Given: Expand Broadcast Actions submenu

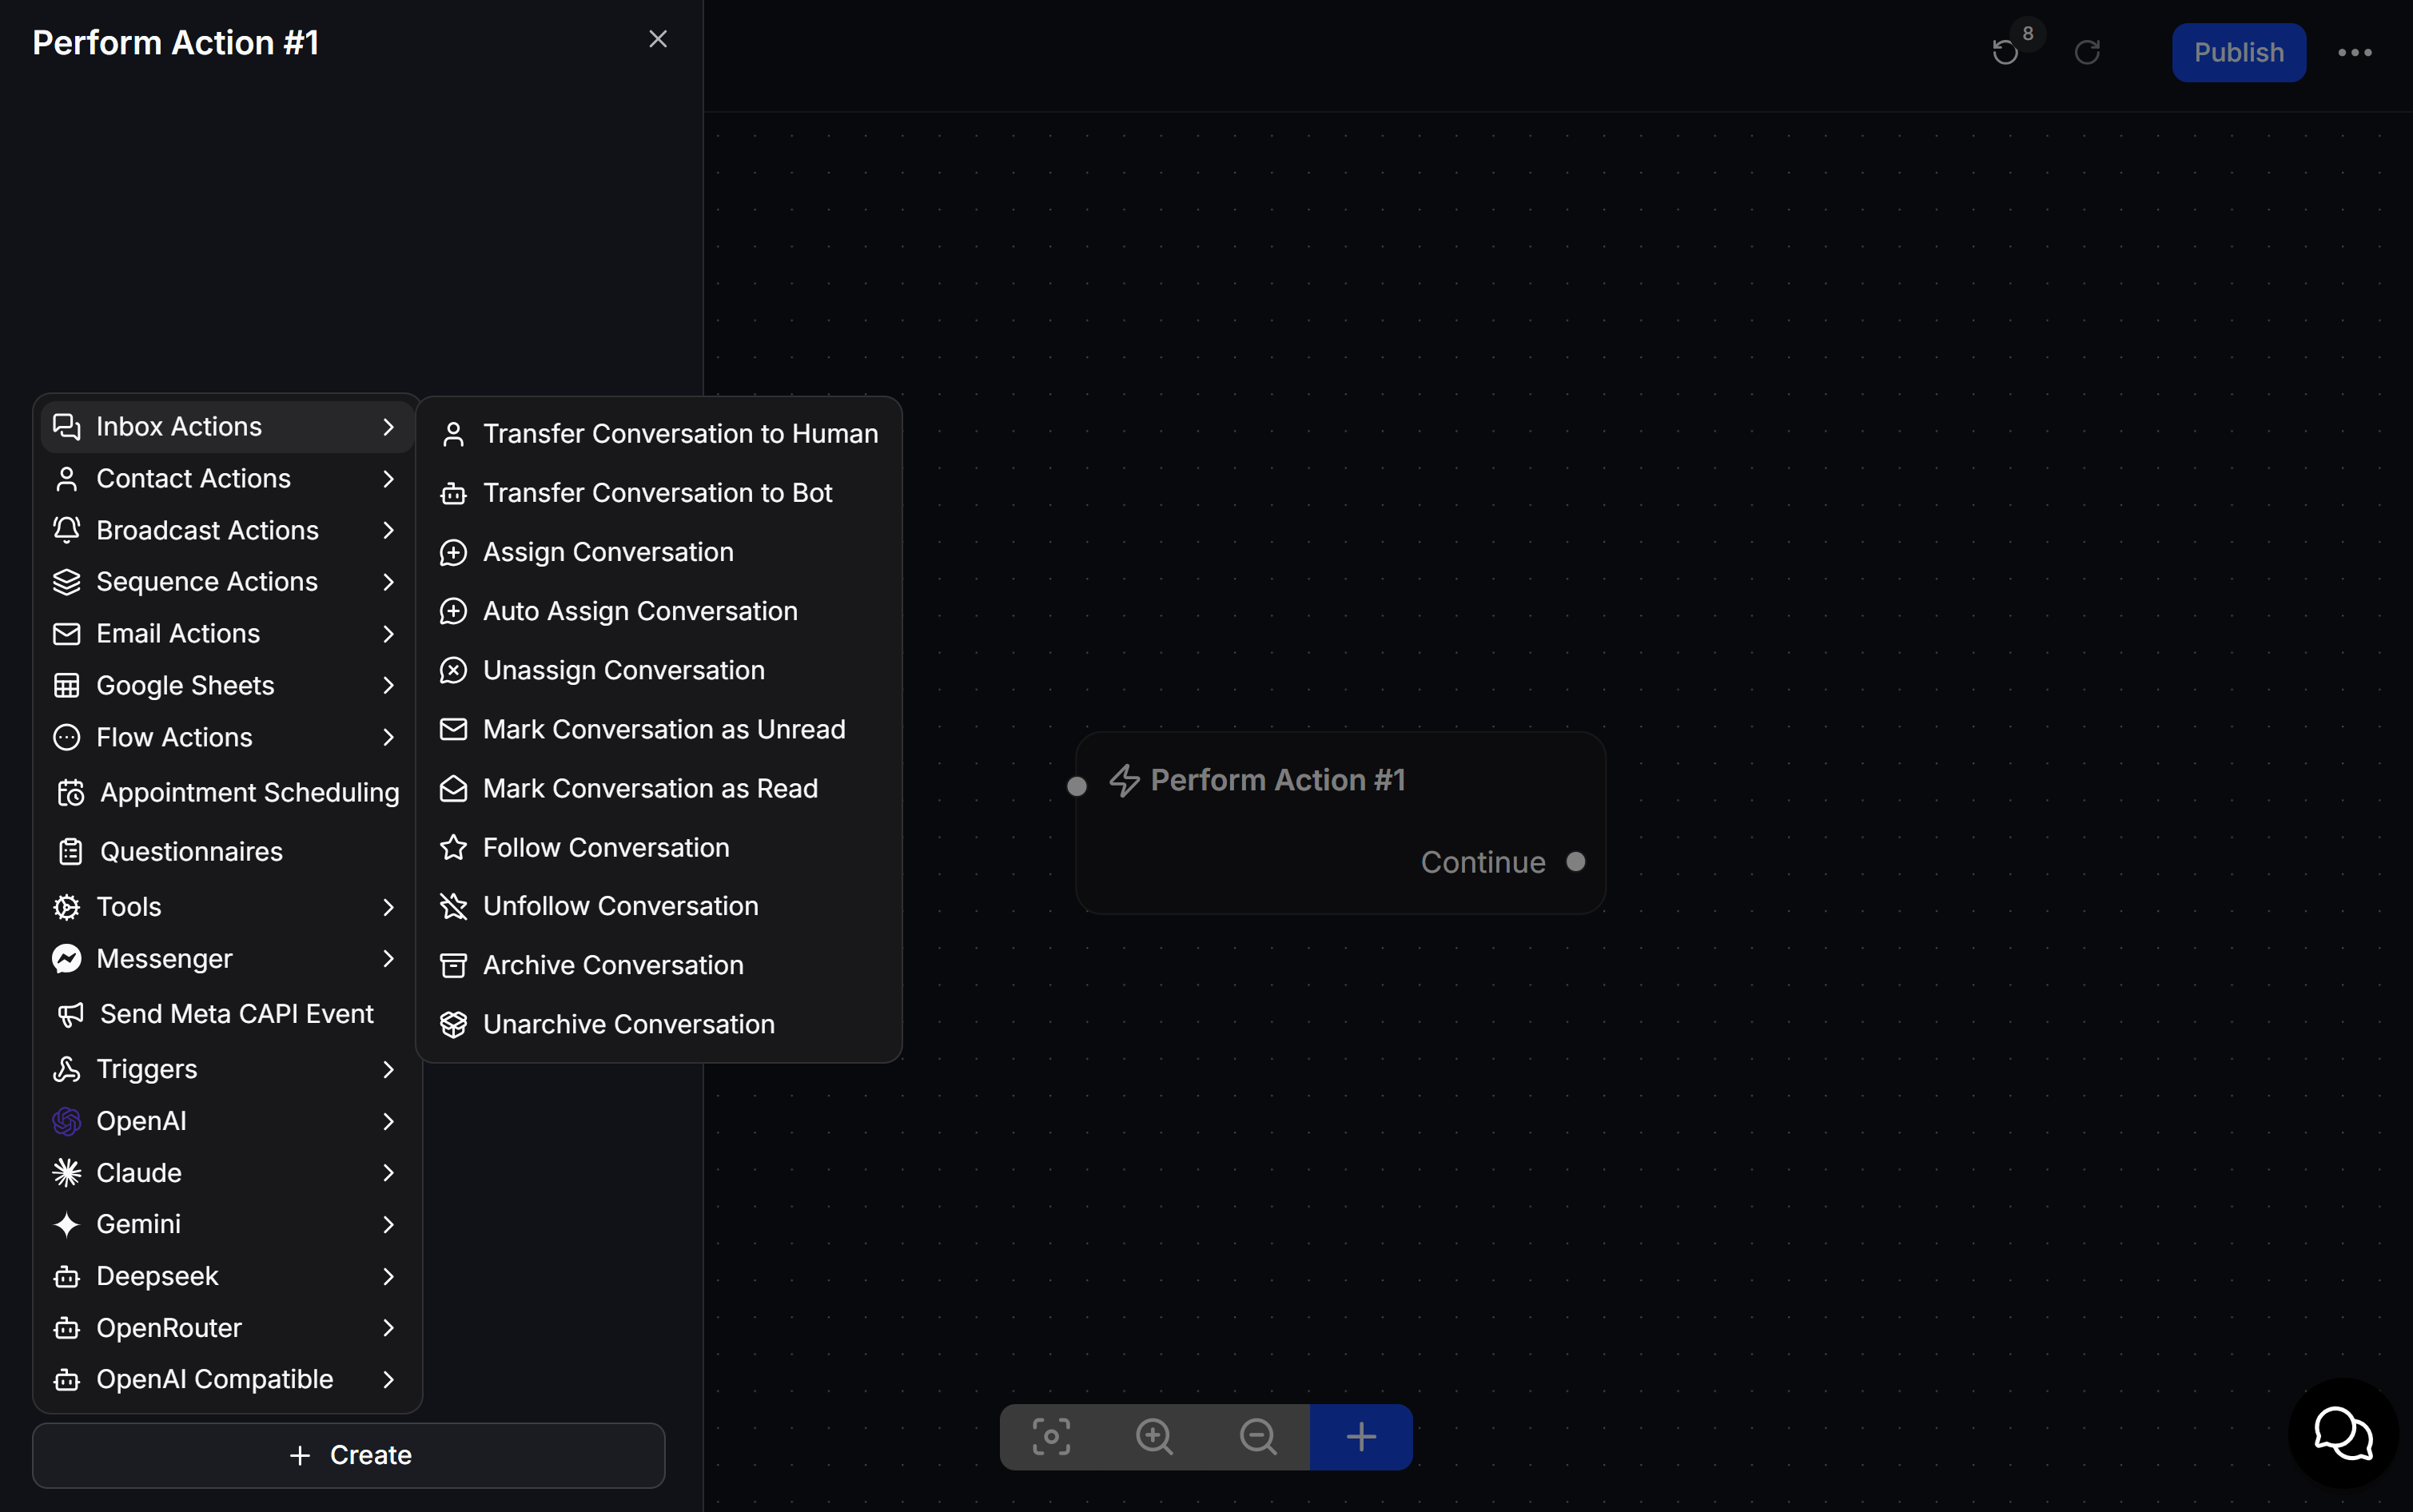Looking at the screenshot, I should tap(227, 530).
